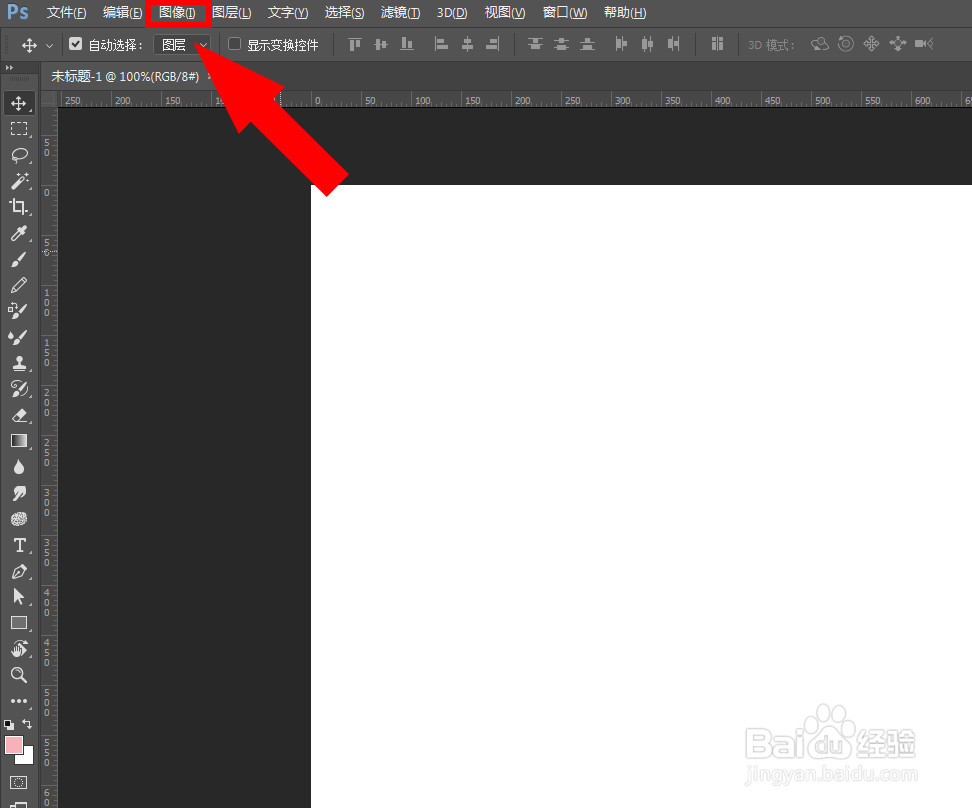Open the 窗口(W) menu
972x808 pixels.
tap(565, 12)
